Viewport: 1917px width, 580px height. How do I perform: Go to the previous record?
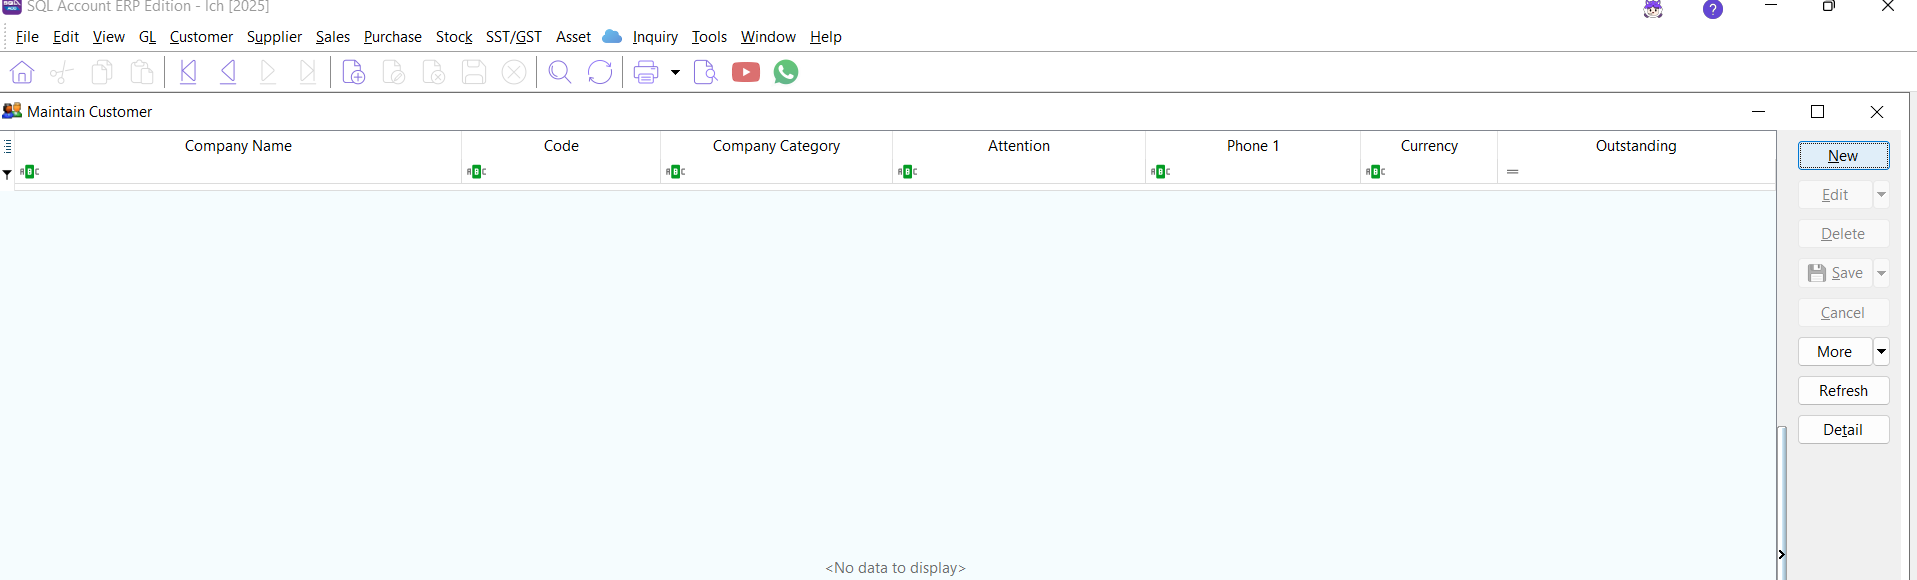[x=229, y=72]
